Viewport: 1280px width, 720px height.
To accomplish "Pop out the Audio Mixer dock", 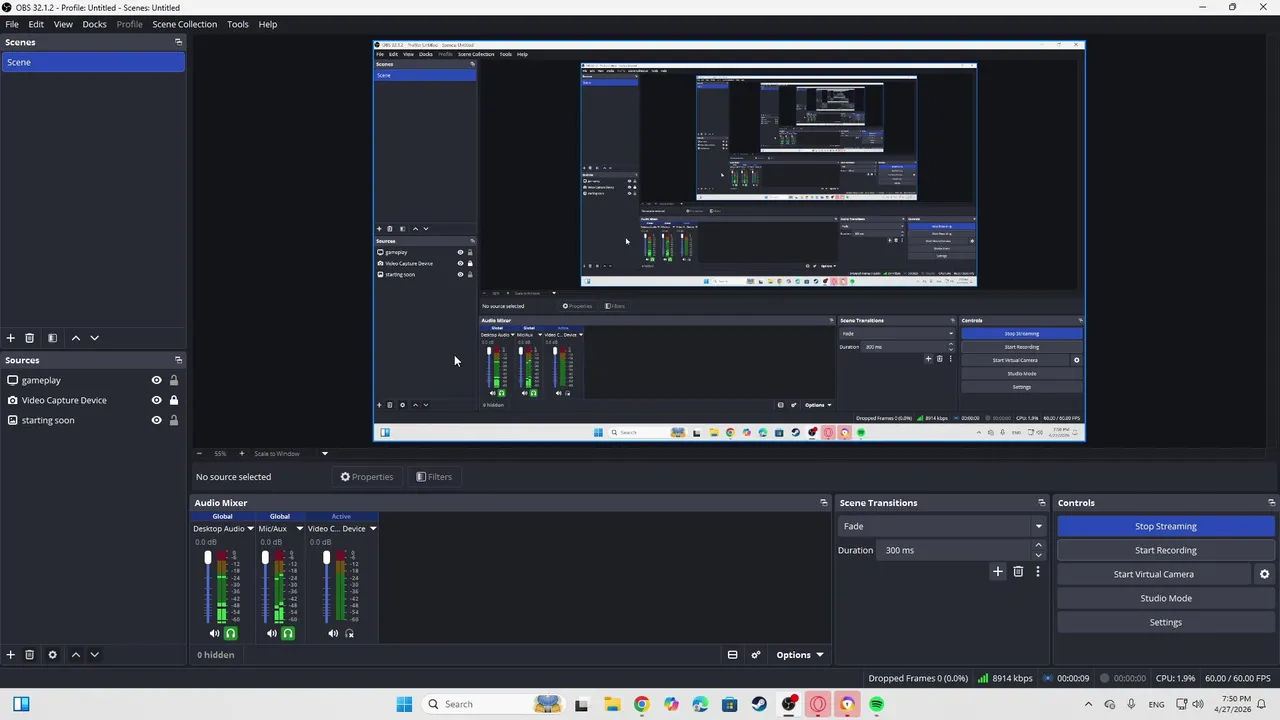I will pos(824,503).
